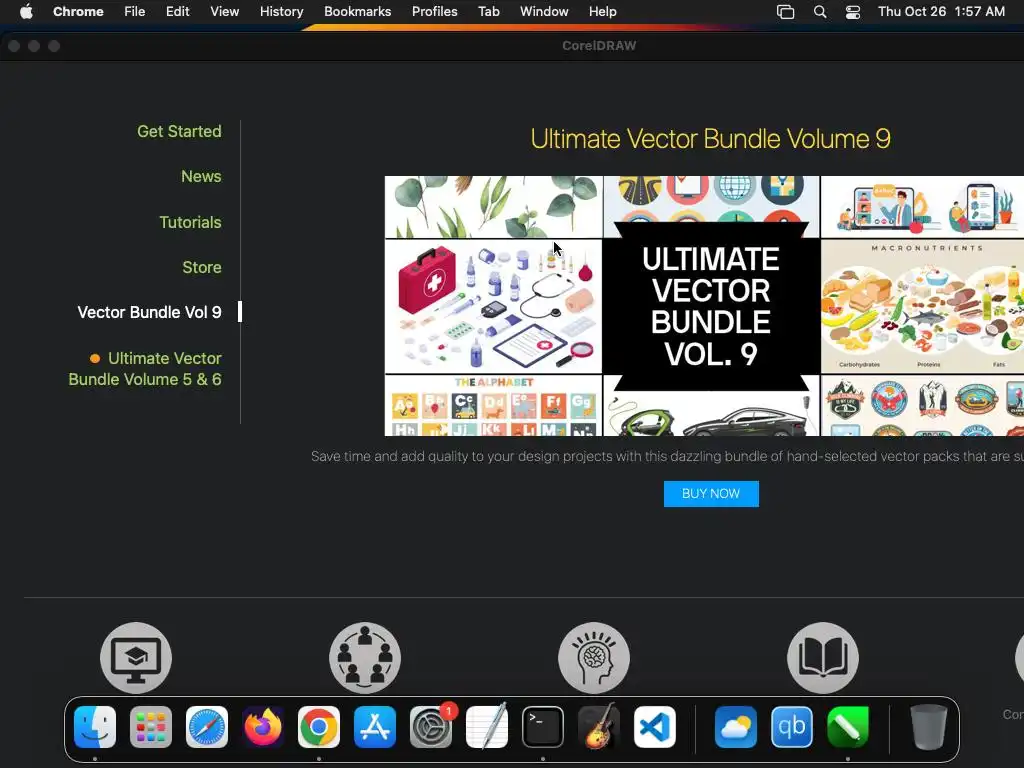Open qBittorrent from the Dock
Viewport: 1024px width, 768px height.
792,727
